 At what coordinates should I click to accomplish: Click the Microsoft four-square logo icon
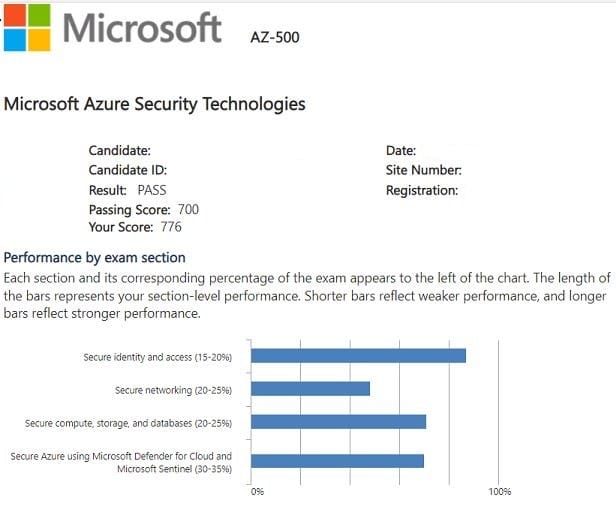[25, 27]
